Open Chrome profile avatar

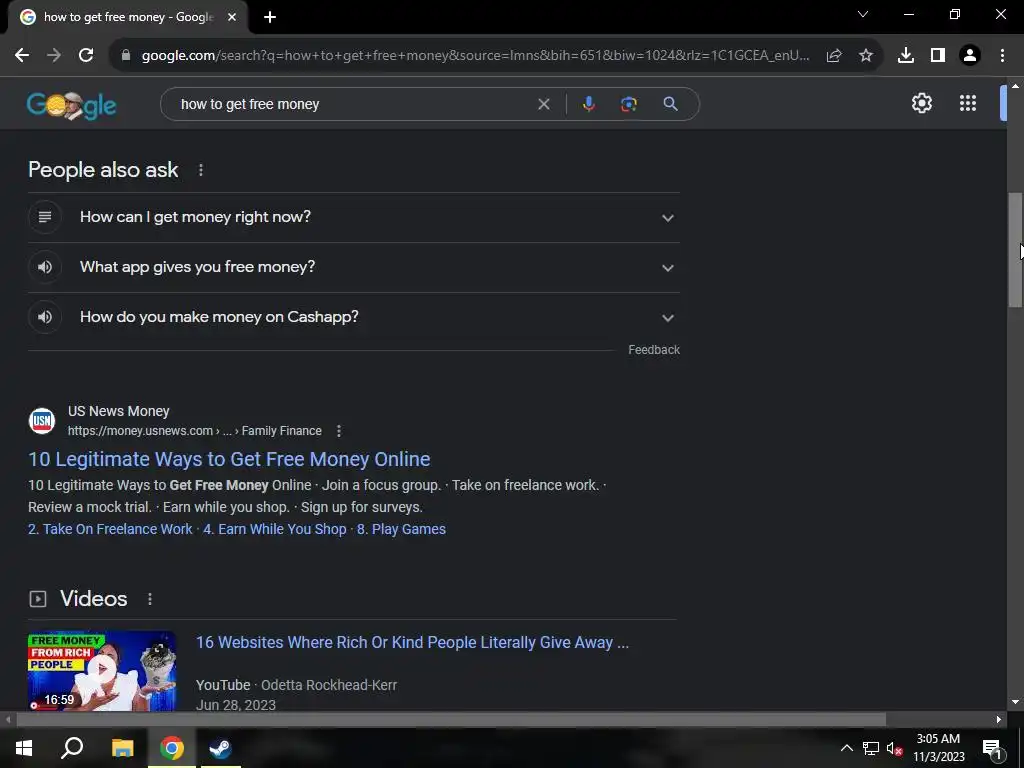(970, 56)
